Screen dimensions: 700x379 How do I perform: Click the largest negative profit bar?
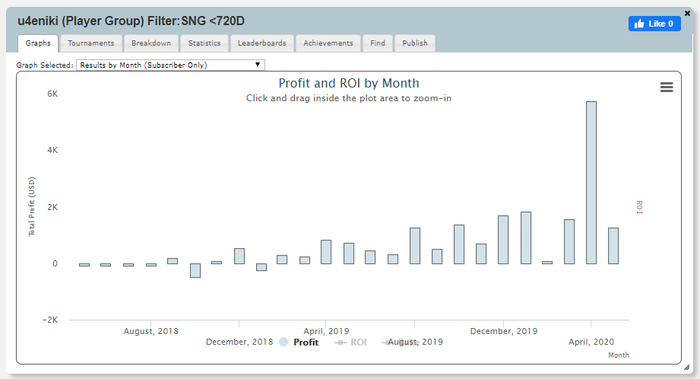point(195,271)
